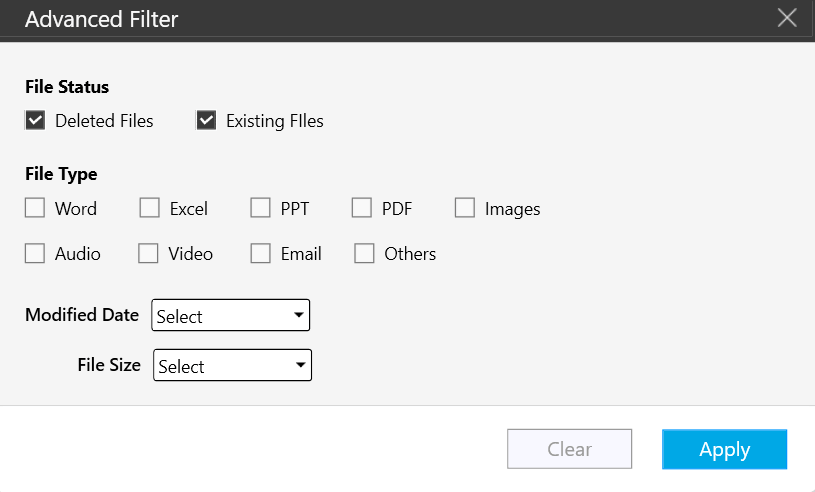
Task: Tick the Excel file type checkbox
Action: pos(149,208)
